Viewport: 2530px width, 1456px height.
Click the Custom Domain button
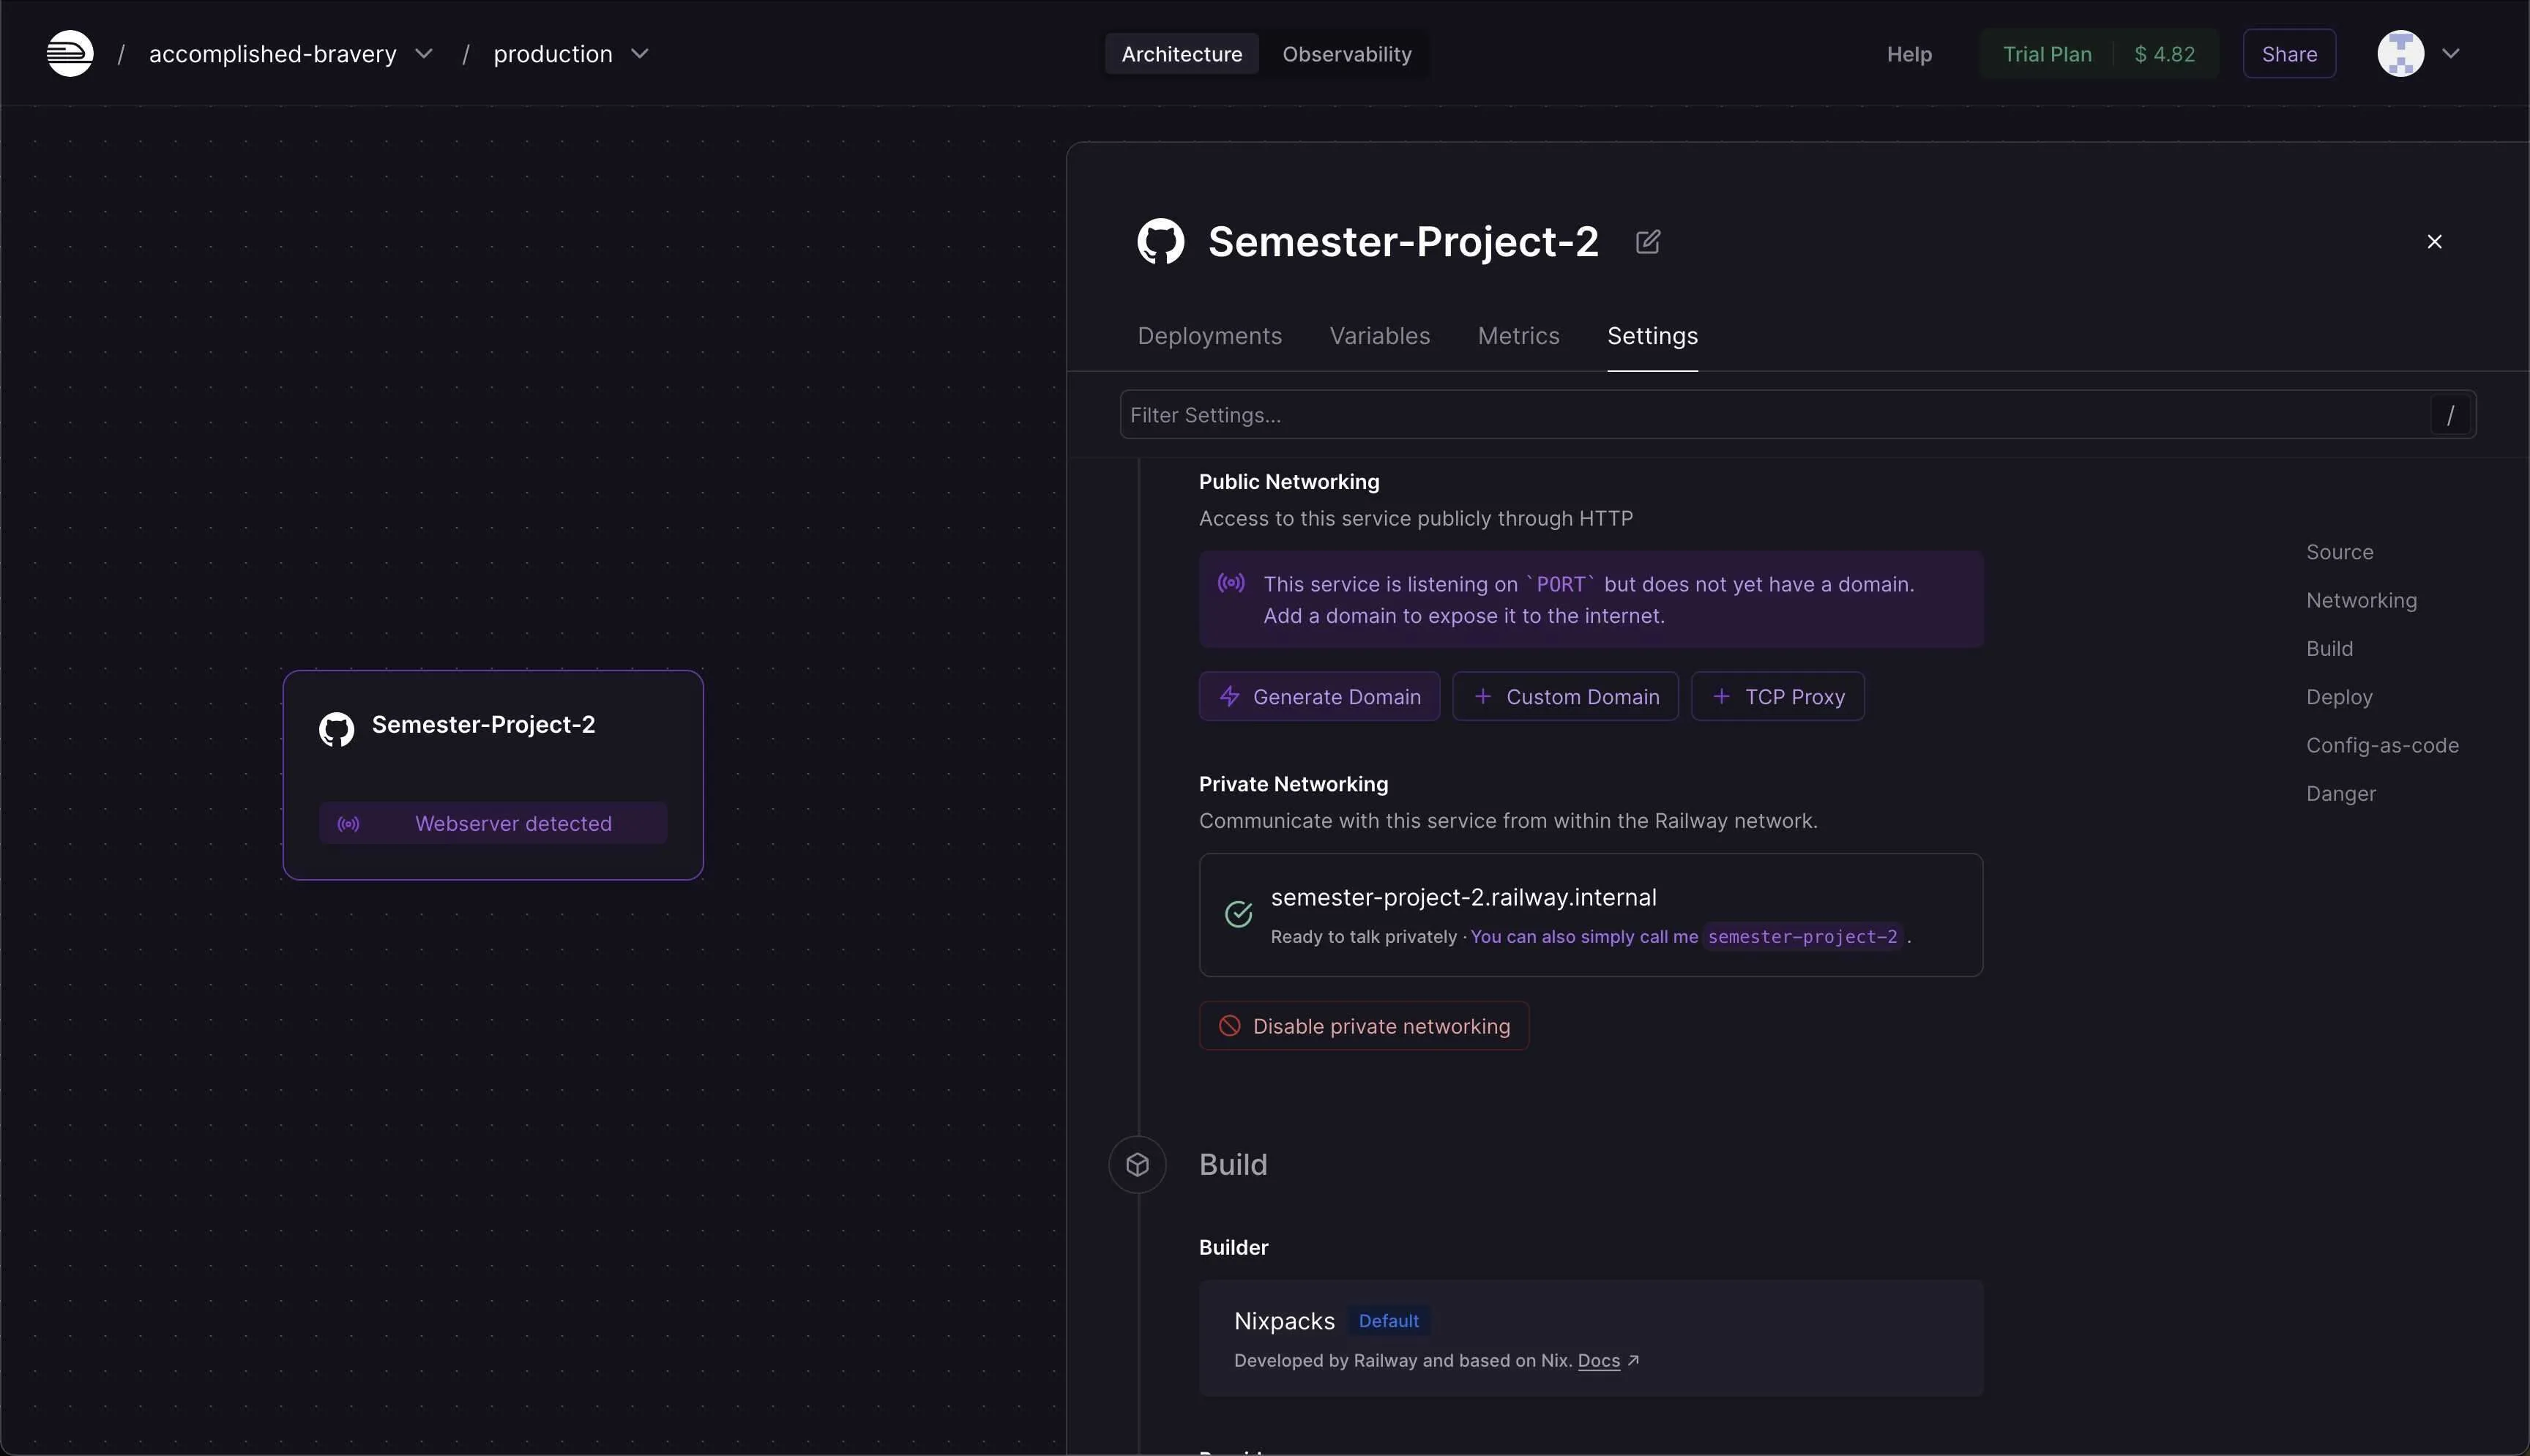[1565, 697]
